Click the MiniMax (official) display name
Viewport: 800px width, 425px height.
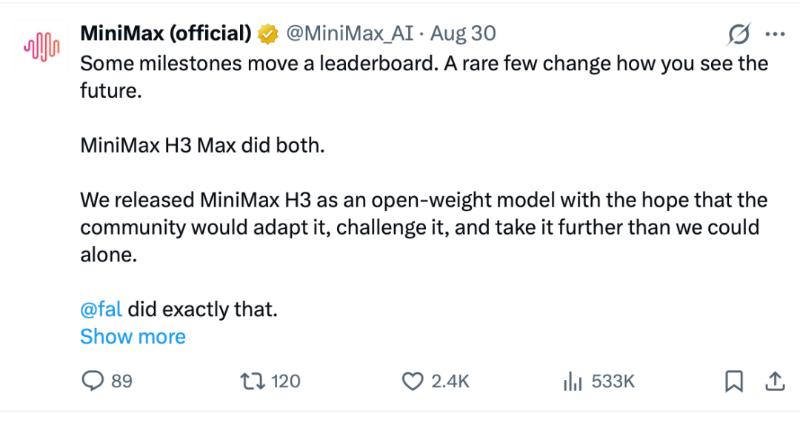(166, 34)
